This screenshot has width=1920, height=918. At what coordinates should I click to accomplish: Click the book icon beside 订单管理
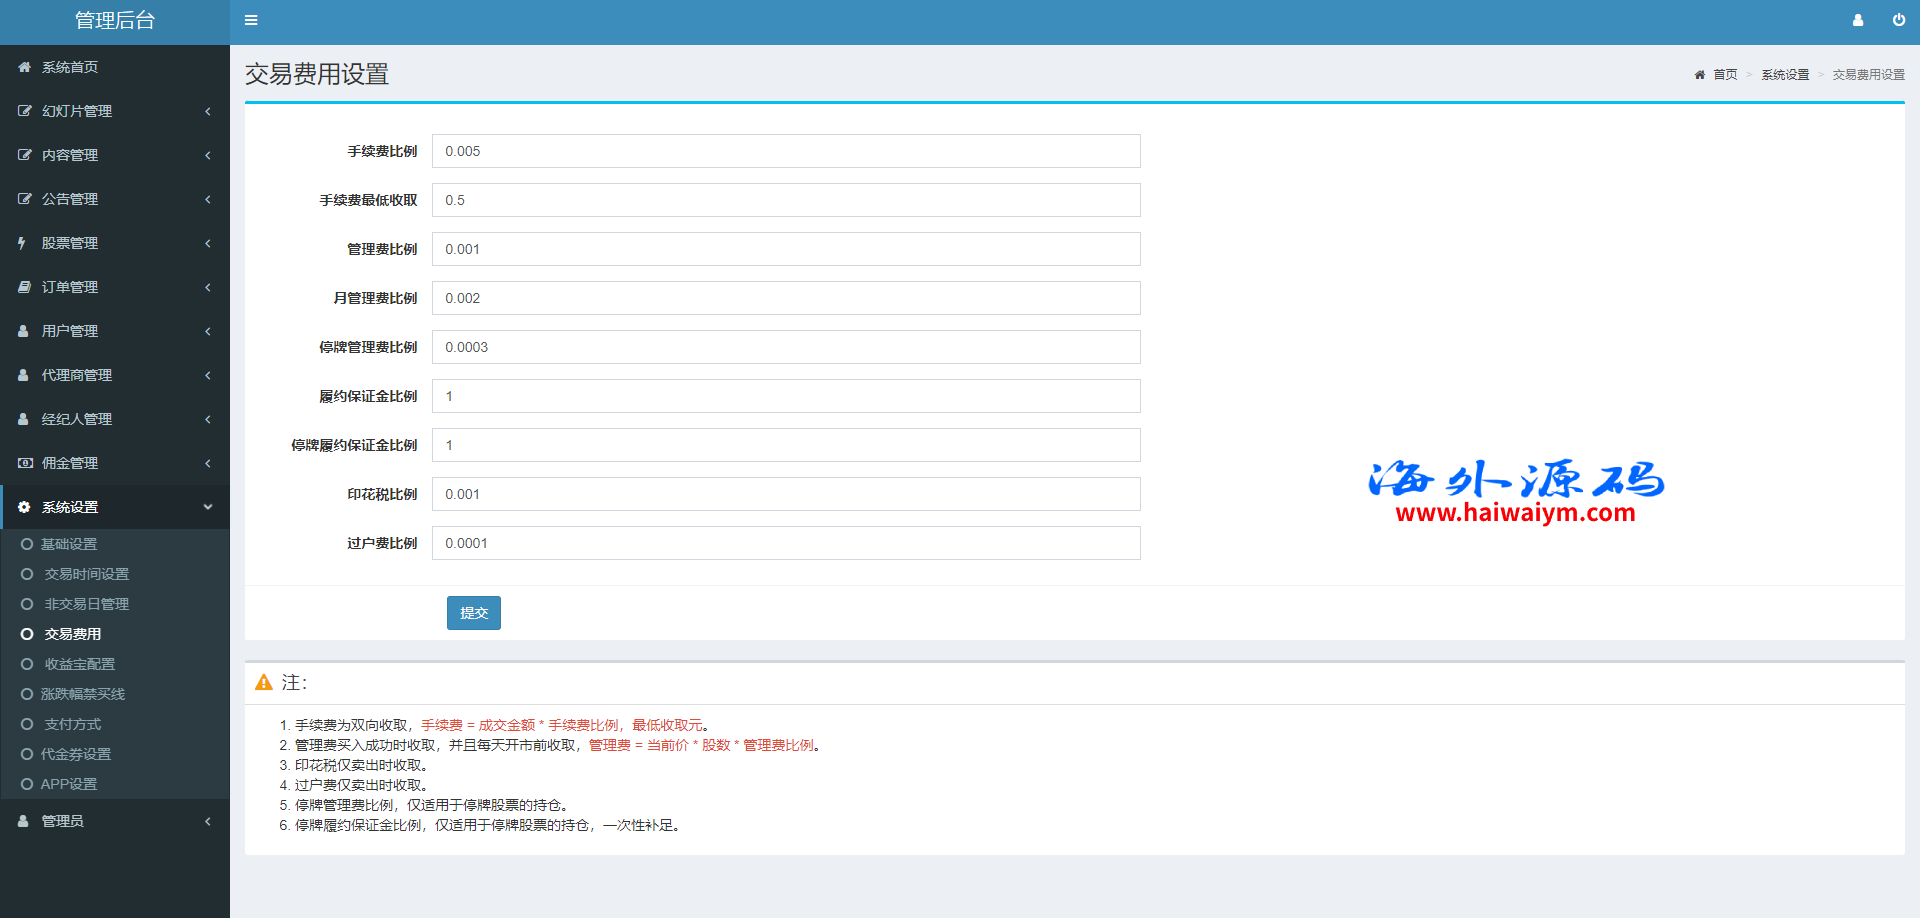(x=24, y=287)
